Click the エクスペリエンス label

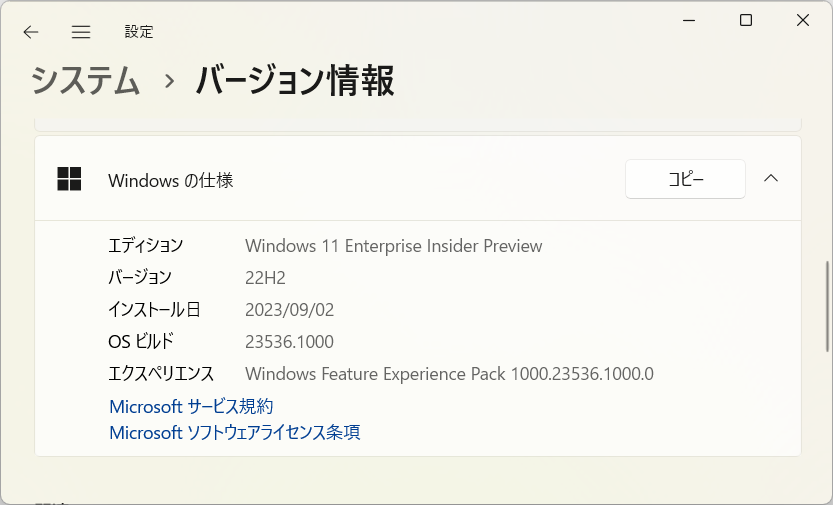161,374
